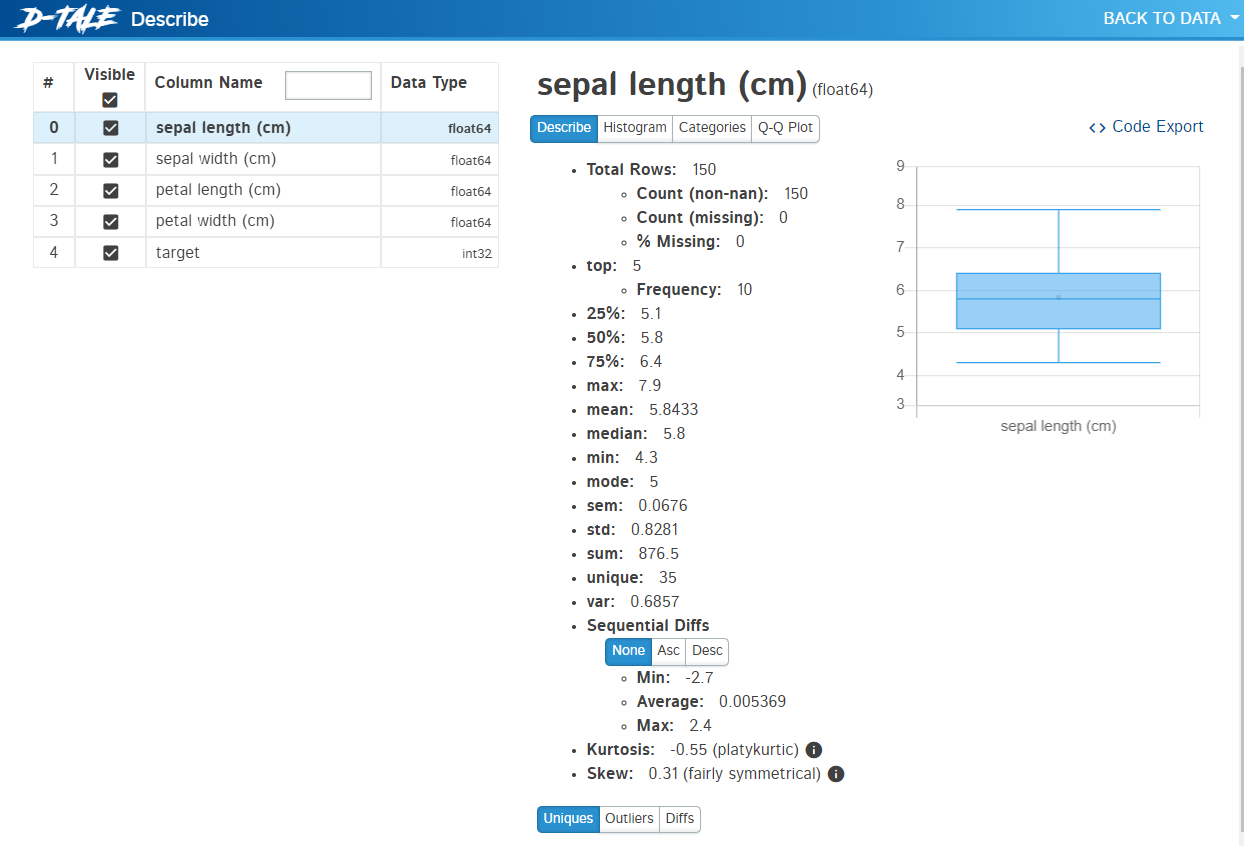
Task: Open the Outliers section
Action: coord(629,819)
